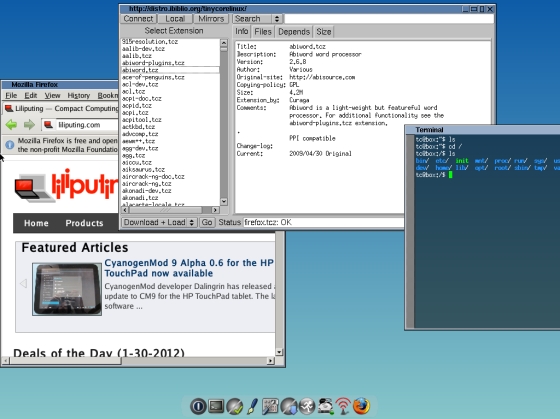This screenshot has height=419, width=560.
Task: Open the Editor pen icon in the dock
Action: [x=252, y=406]
